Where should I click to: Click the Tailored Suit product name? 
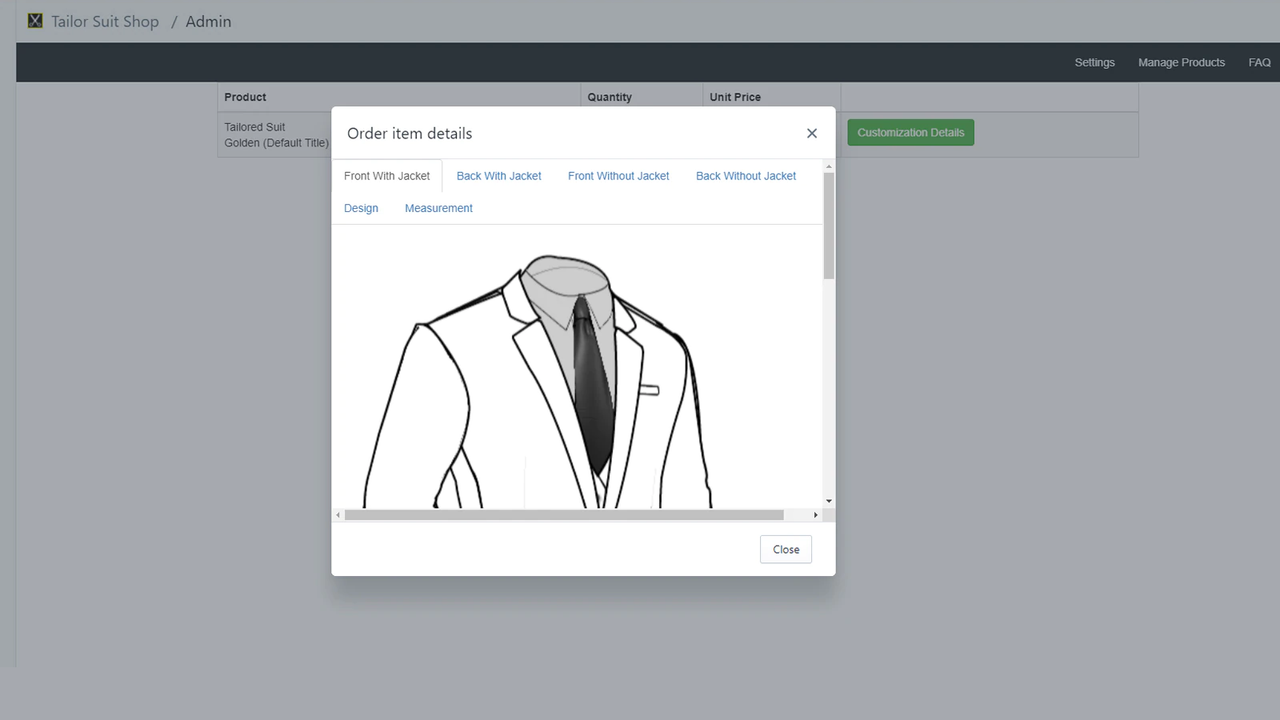(x=255, y=127)
